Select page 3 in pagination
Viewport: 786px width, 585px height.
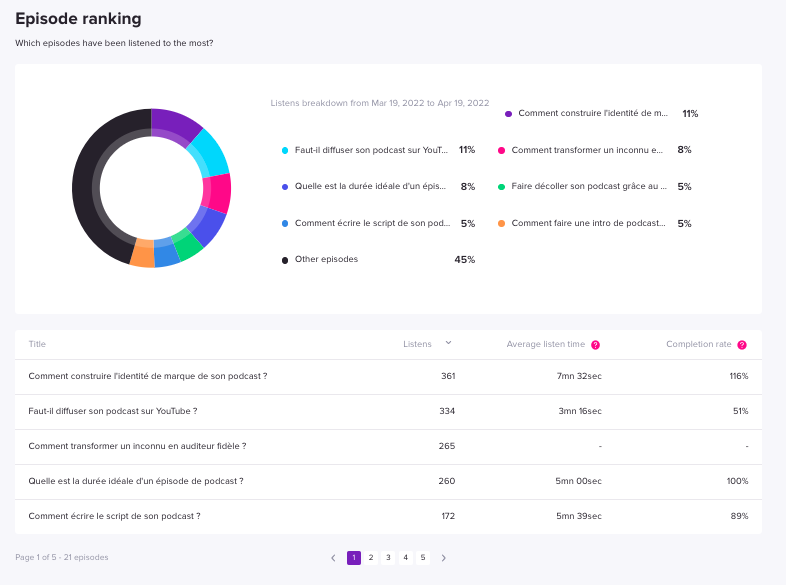[x=388, y=557]
